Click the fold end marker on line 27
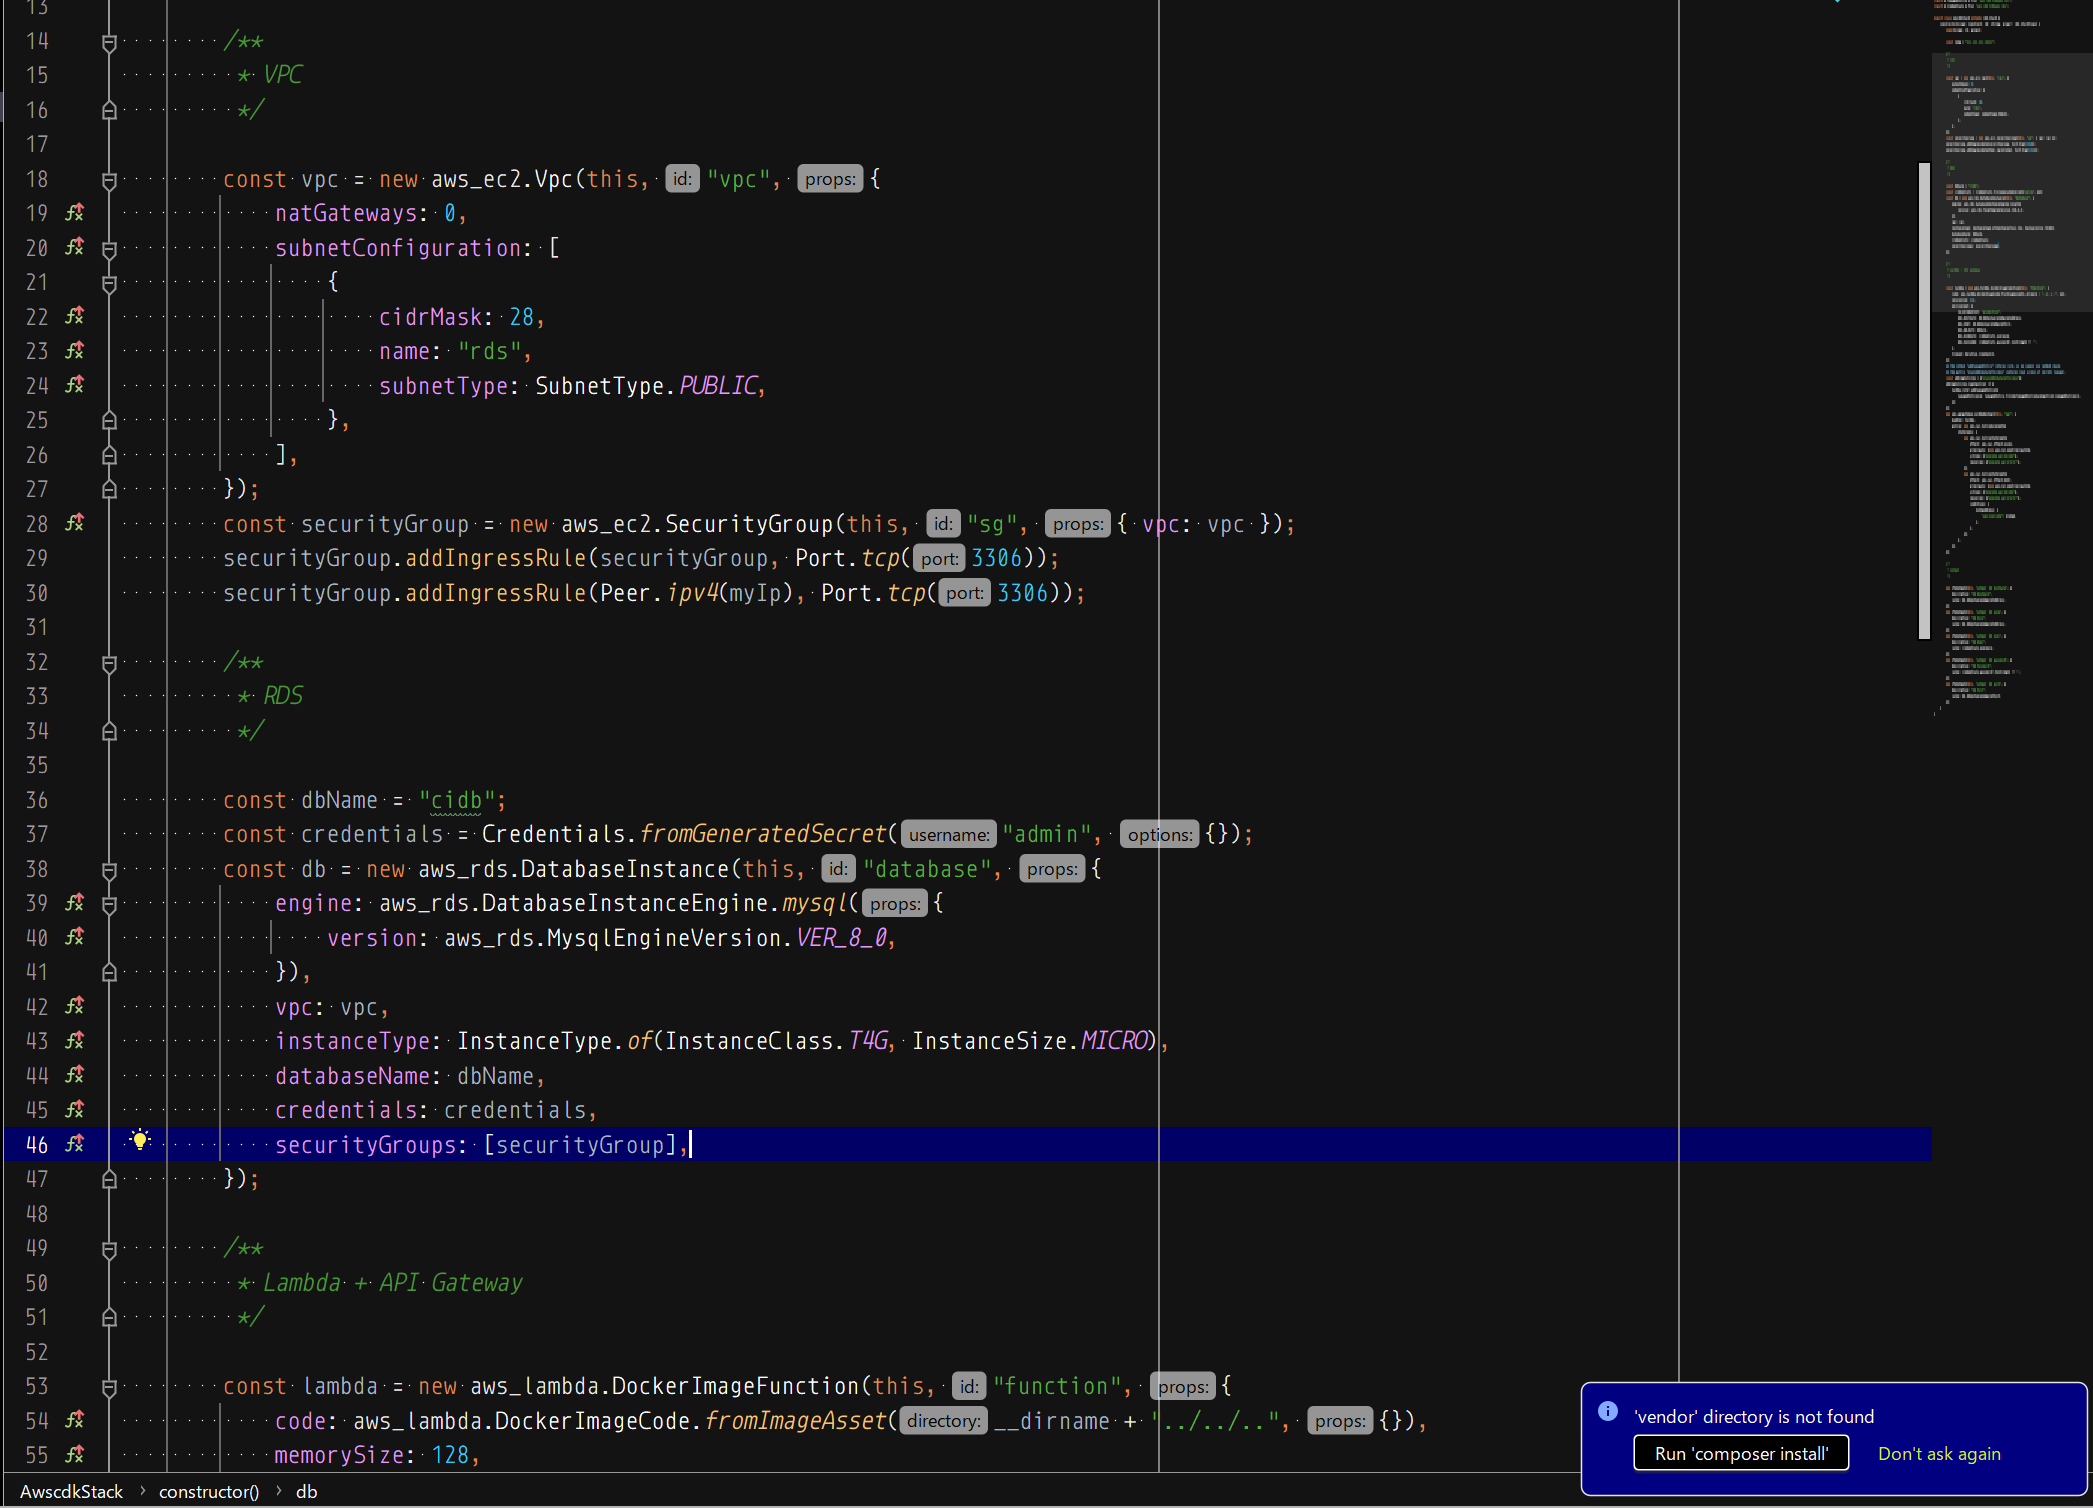2093x1508 pixels. 110,489
